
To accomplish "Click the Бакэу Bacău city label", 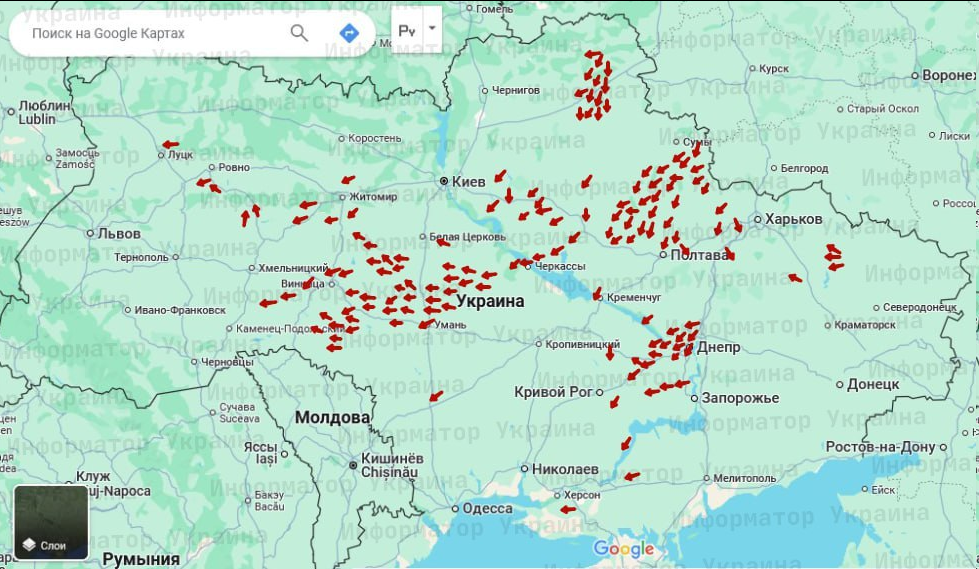I will [270, 501].
